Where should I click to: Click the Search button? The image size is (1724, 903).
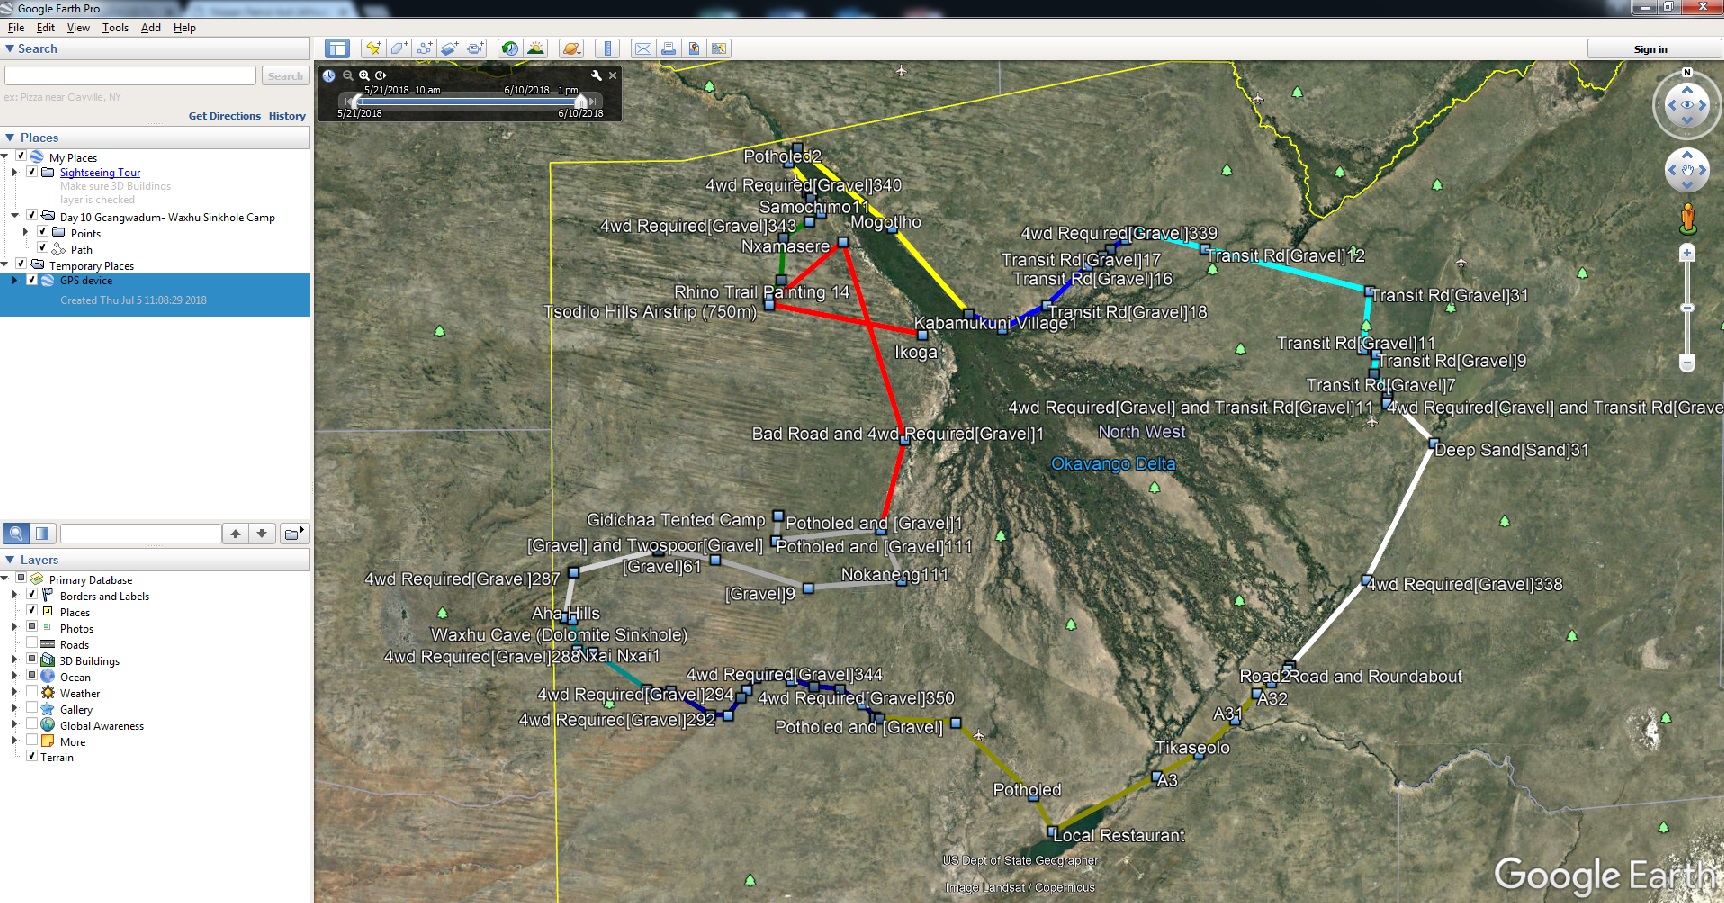coord(285,76)
